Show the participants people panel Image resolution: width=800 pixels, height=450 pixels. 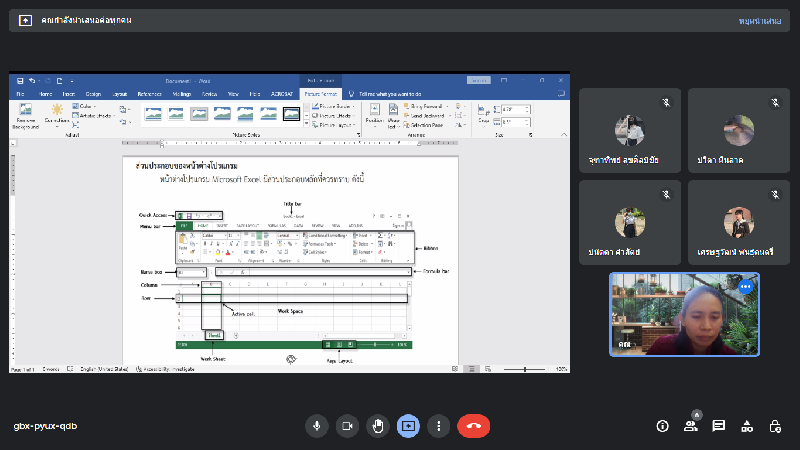pos(690,426)
